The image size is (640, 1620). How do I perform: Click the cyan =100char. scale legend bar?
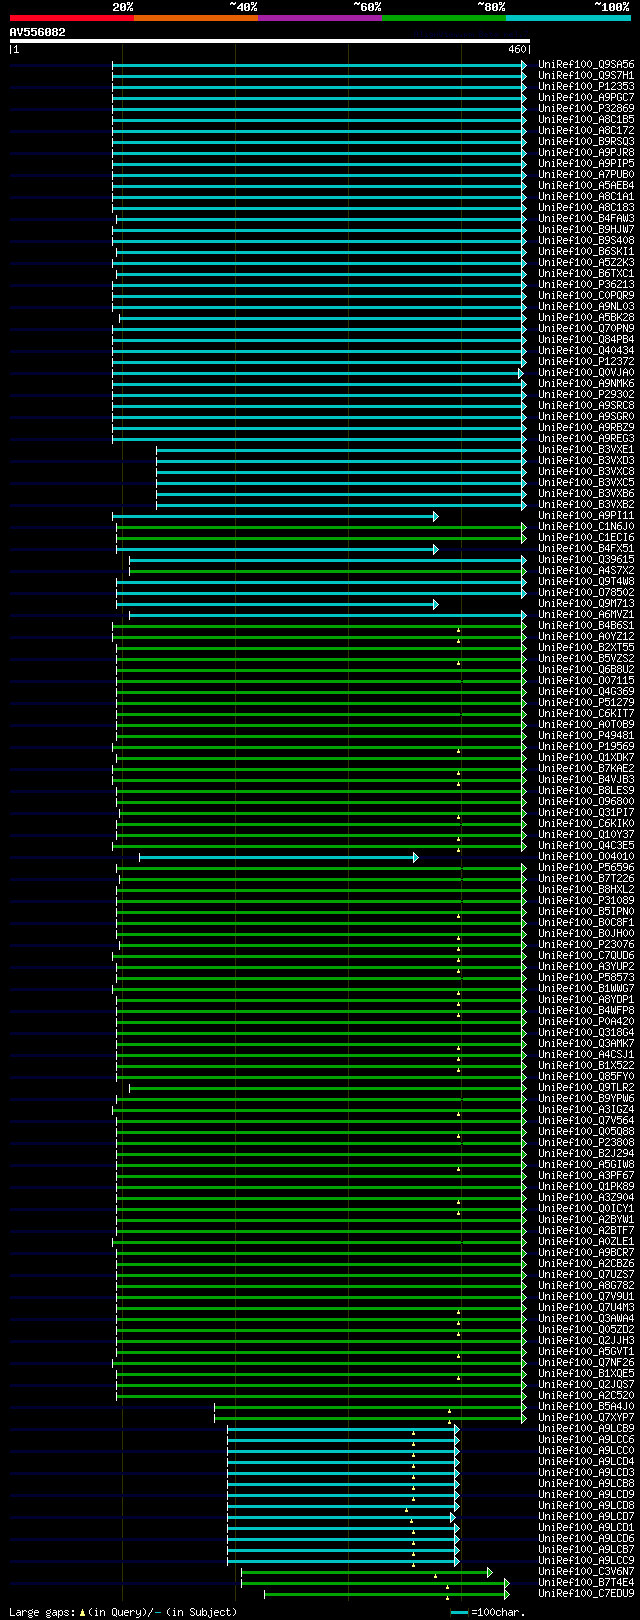(460, 1612)
